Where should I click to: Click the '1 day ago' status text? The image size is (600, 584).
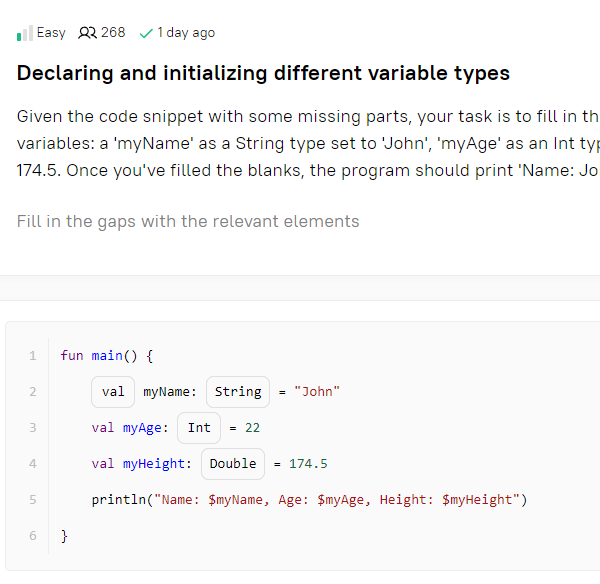tap(186, 33)
